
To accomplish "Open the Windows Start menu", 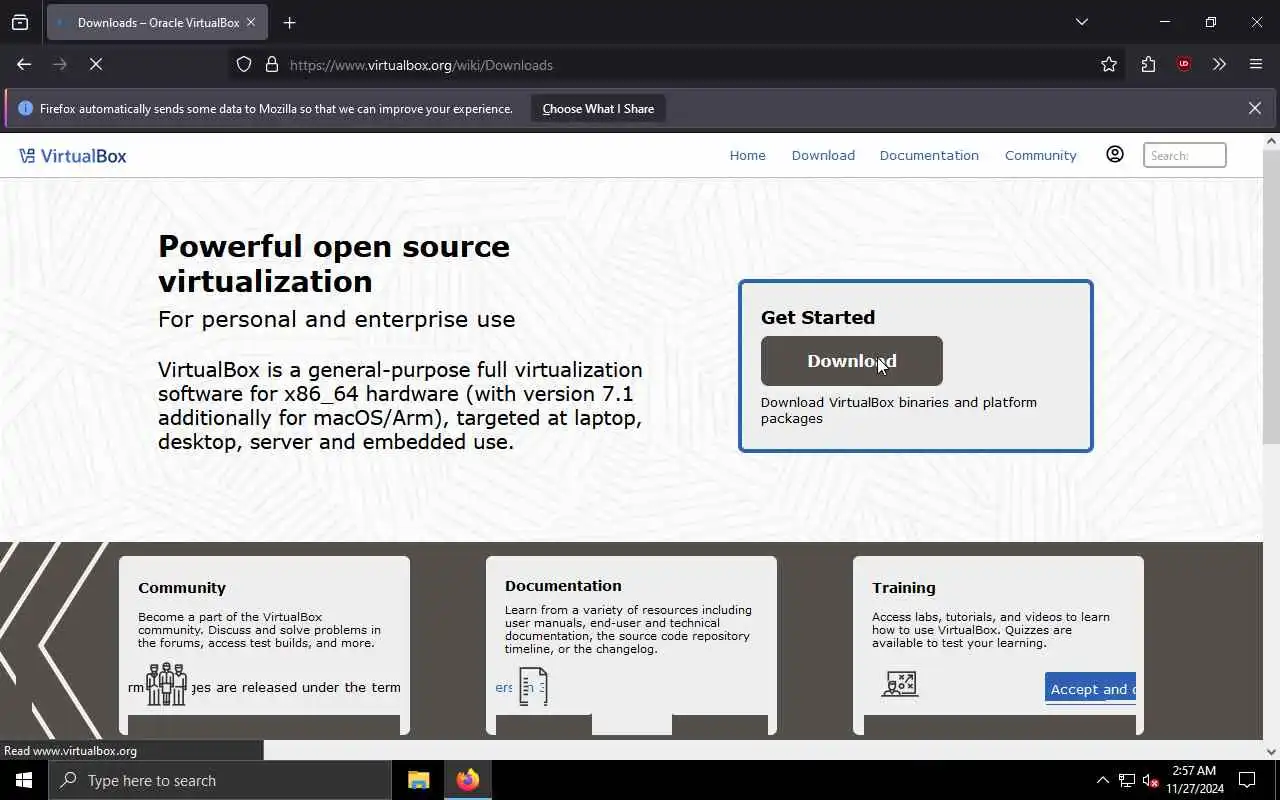I will (x=24, y=780).
